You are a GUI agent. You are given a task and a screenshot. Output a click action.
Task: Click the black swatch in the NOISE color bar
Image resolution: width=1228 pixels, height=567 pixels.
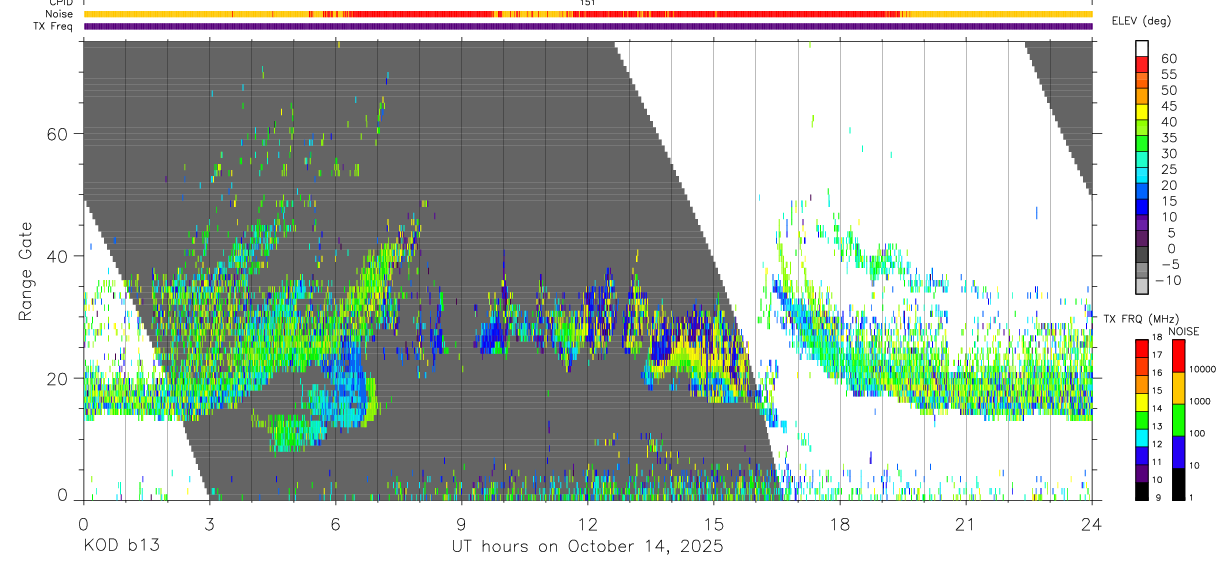tap(1178, 484)
